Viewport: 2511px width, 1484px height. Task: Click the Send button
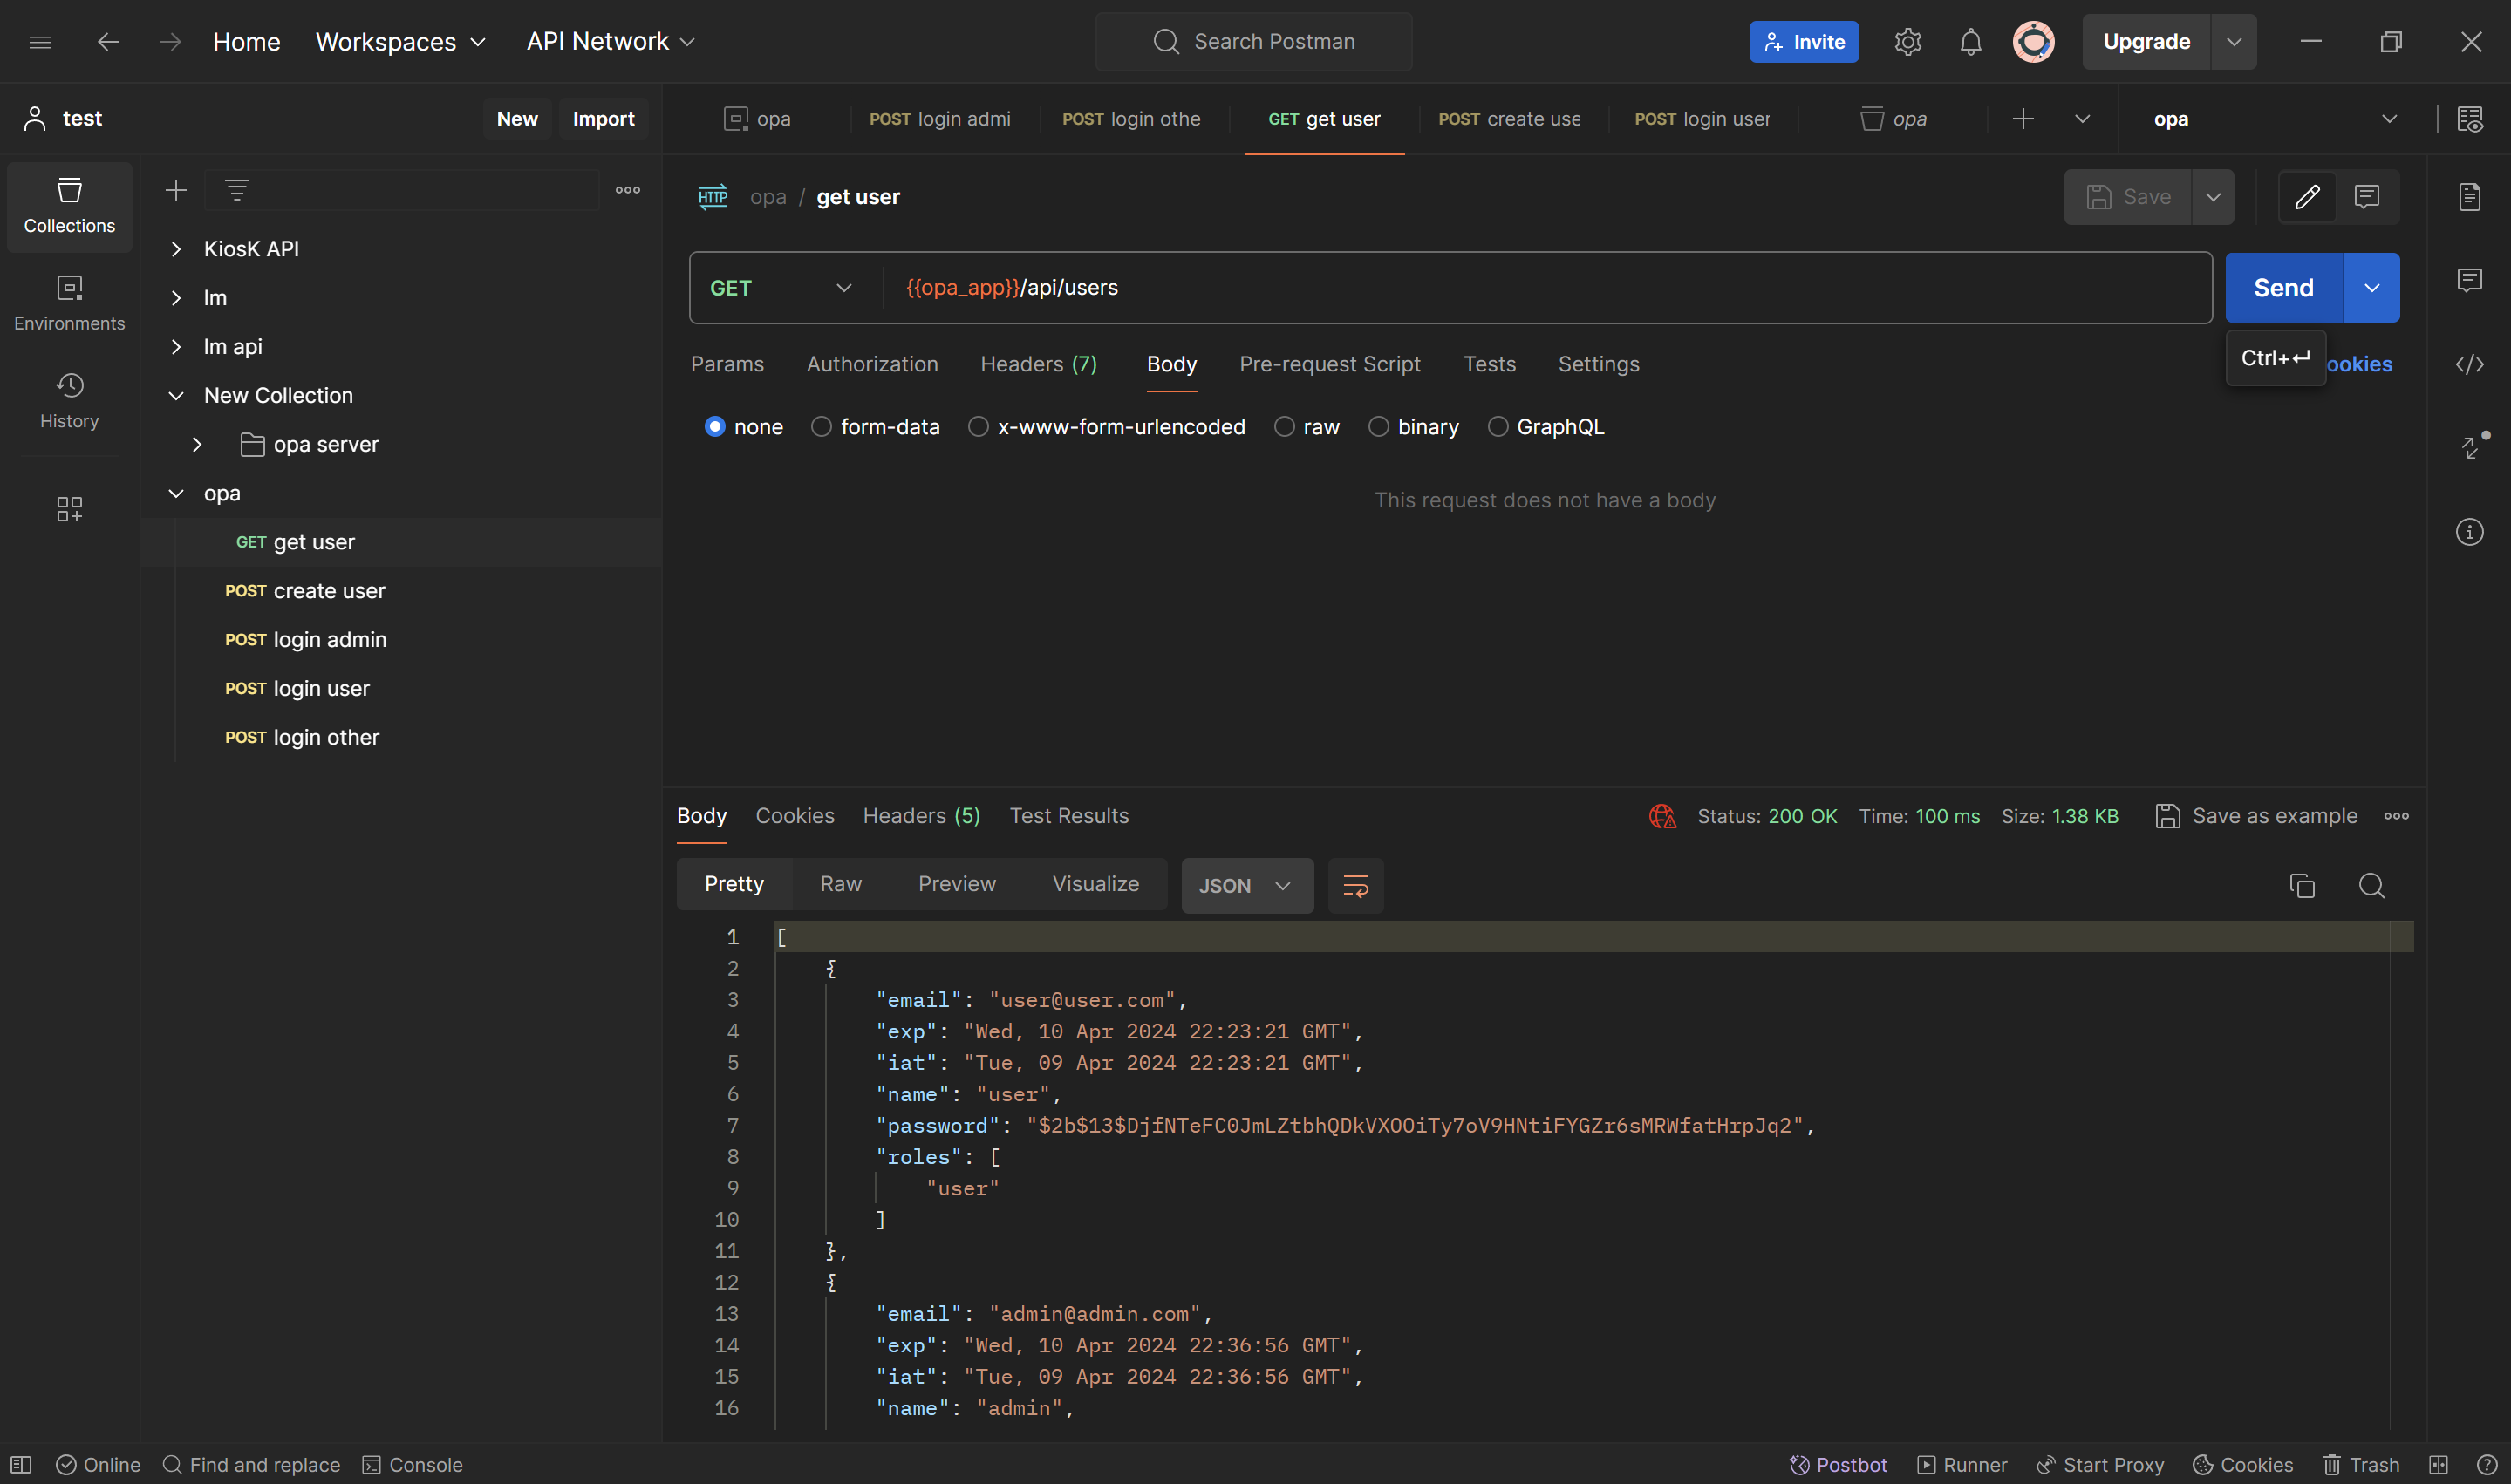(2283, 288)
